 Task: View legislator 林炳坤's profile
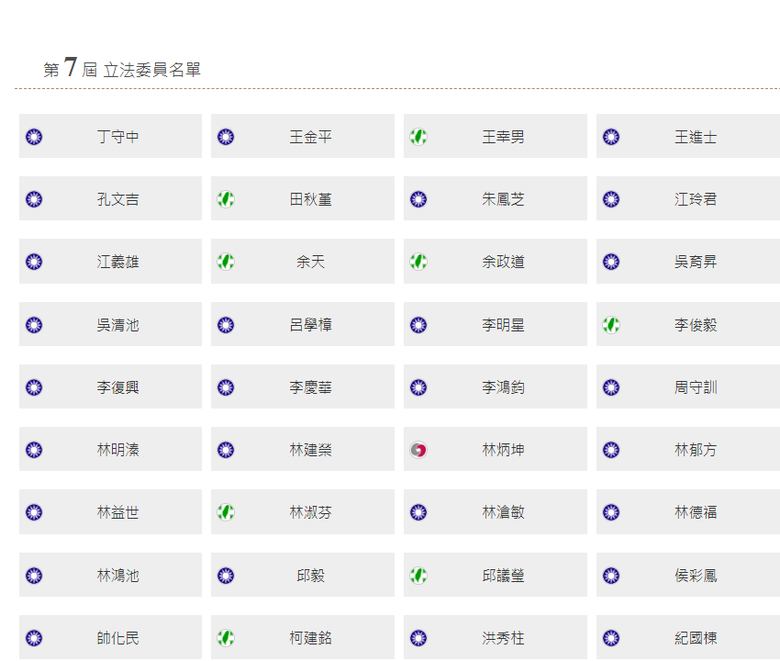(503, 450)
